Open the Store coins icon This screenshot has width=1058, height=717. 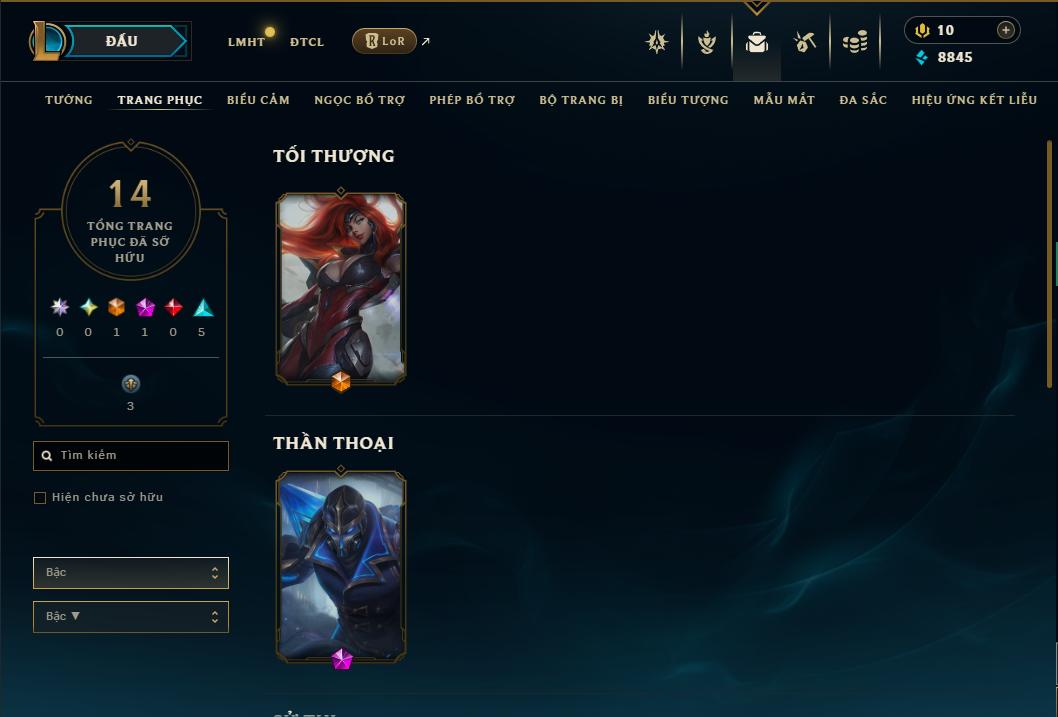click(855, 42)
